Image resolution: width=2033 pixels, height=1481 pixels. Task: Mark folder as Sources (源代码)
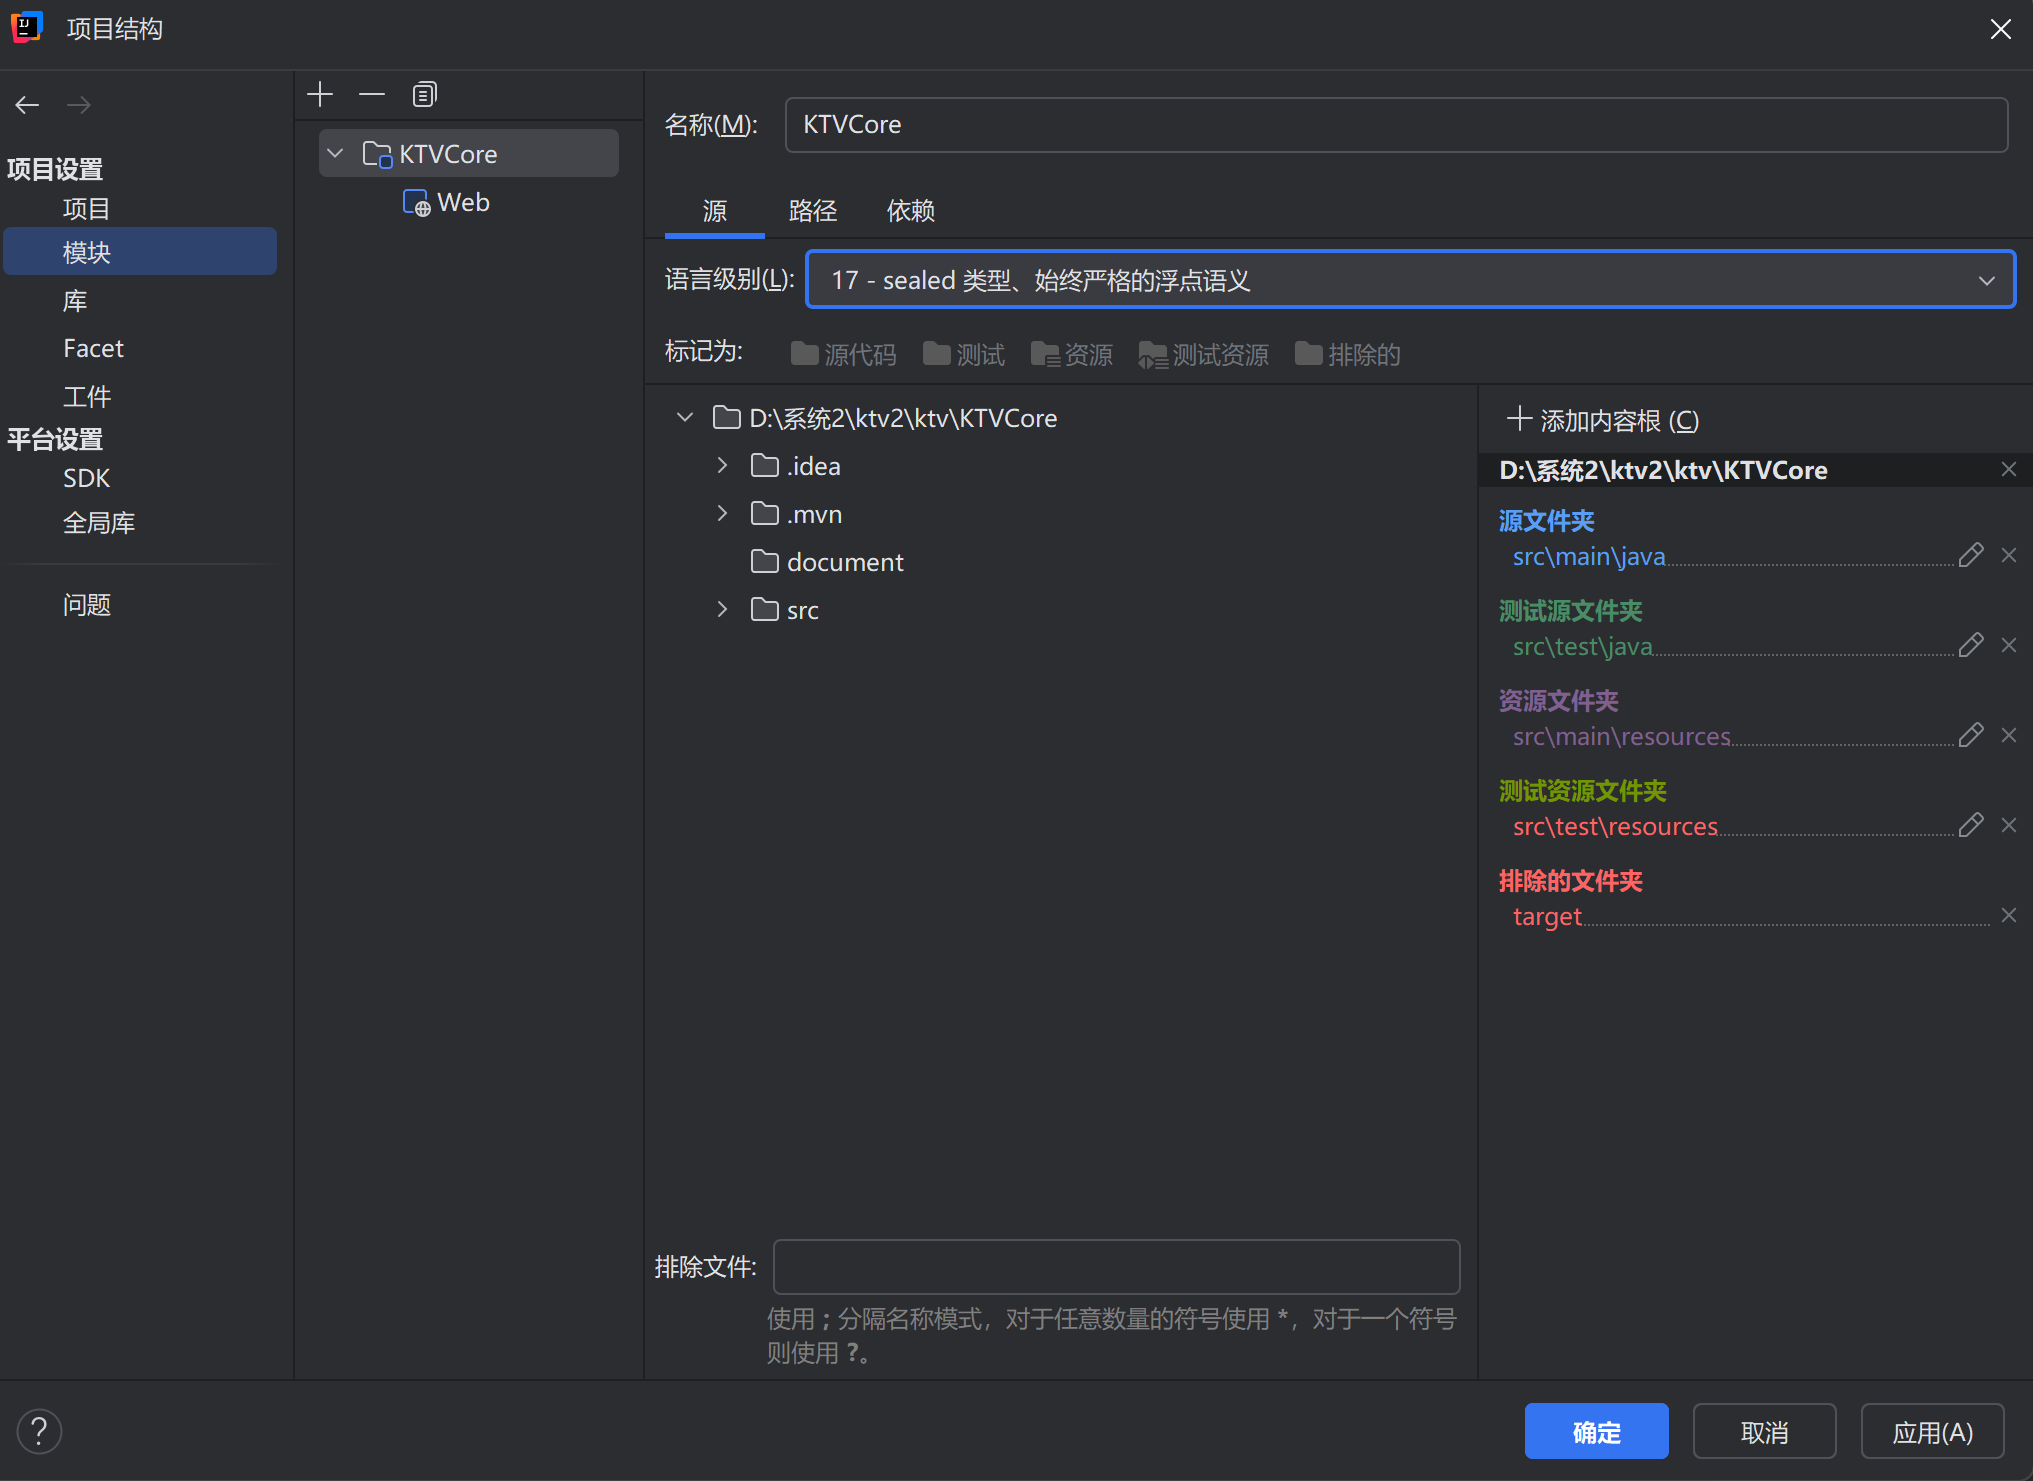coord(843,354)
